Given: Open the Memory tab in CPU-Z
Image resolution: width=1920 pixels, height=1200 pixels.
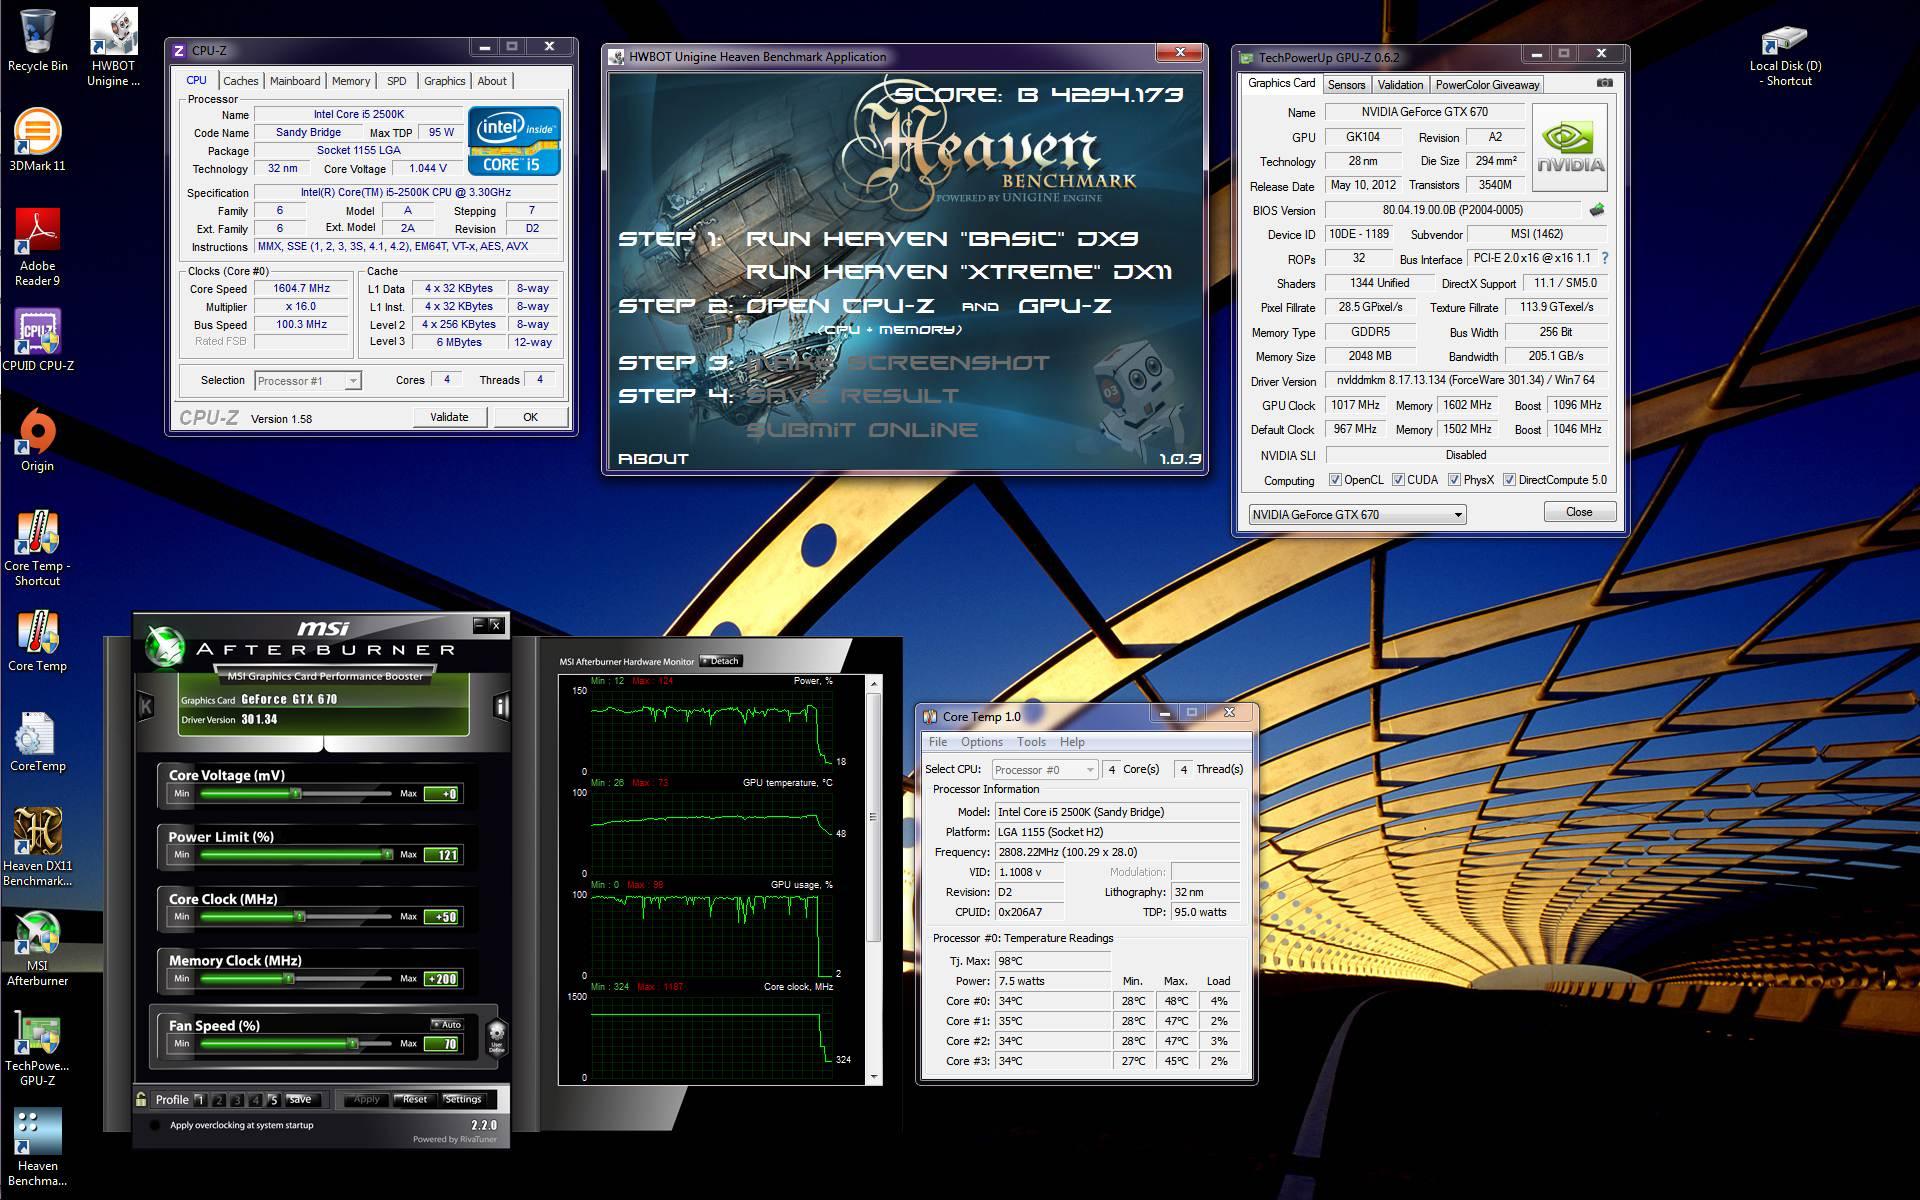Looking at the screenshot, I should 351,81.
